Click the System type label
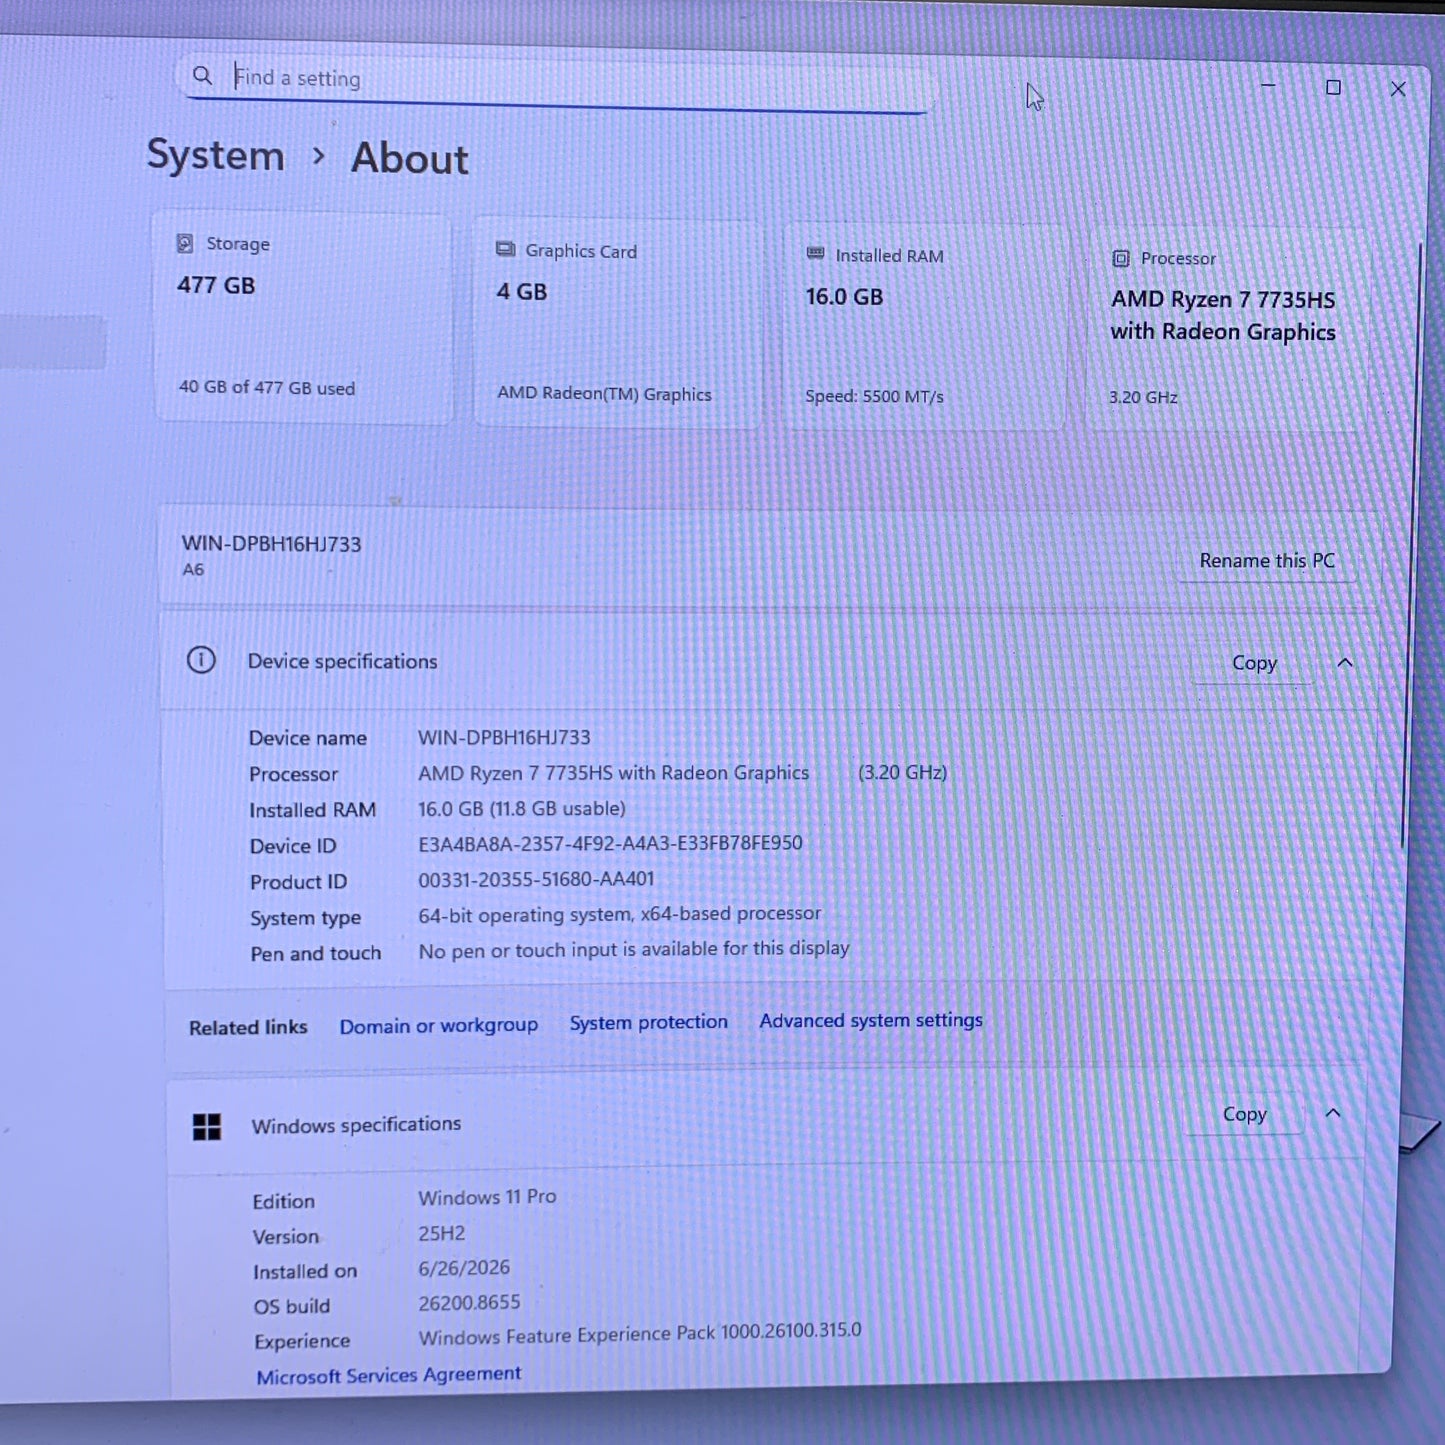 (305, 918)
